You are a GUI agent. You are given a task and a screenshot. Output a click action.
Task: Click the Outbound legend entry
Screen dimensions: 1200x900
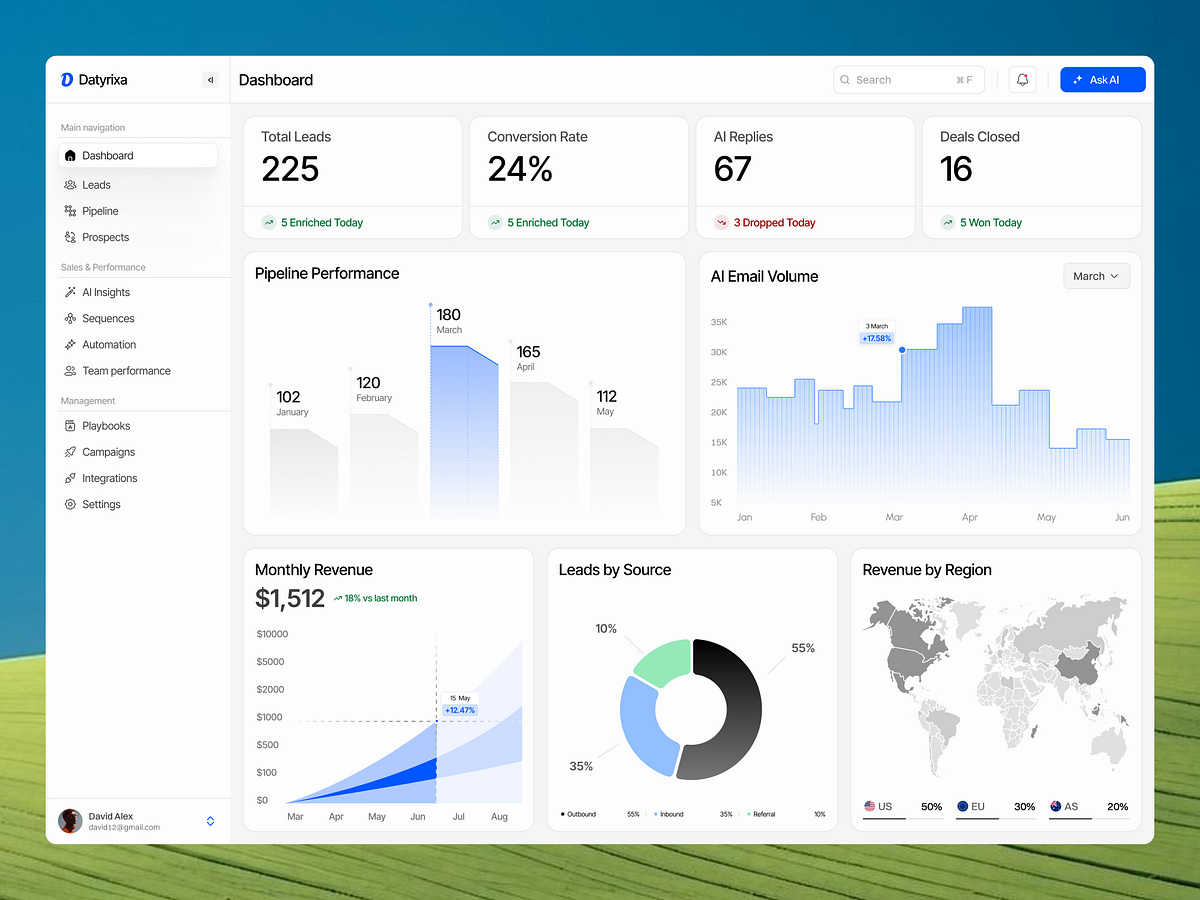pyautogui.click(x=600, y=814)
